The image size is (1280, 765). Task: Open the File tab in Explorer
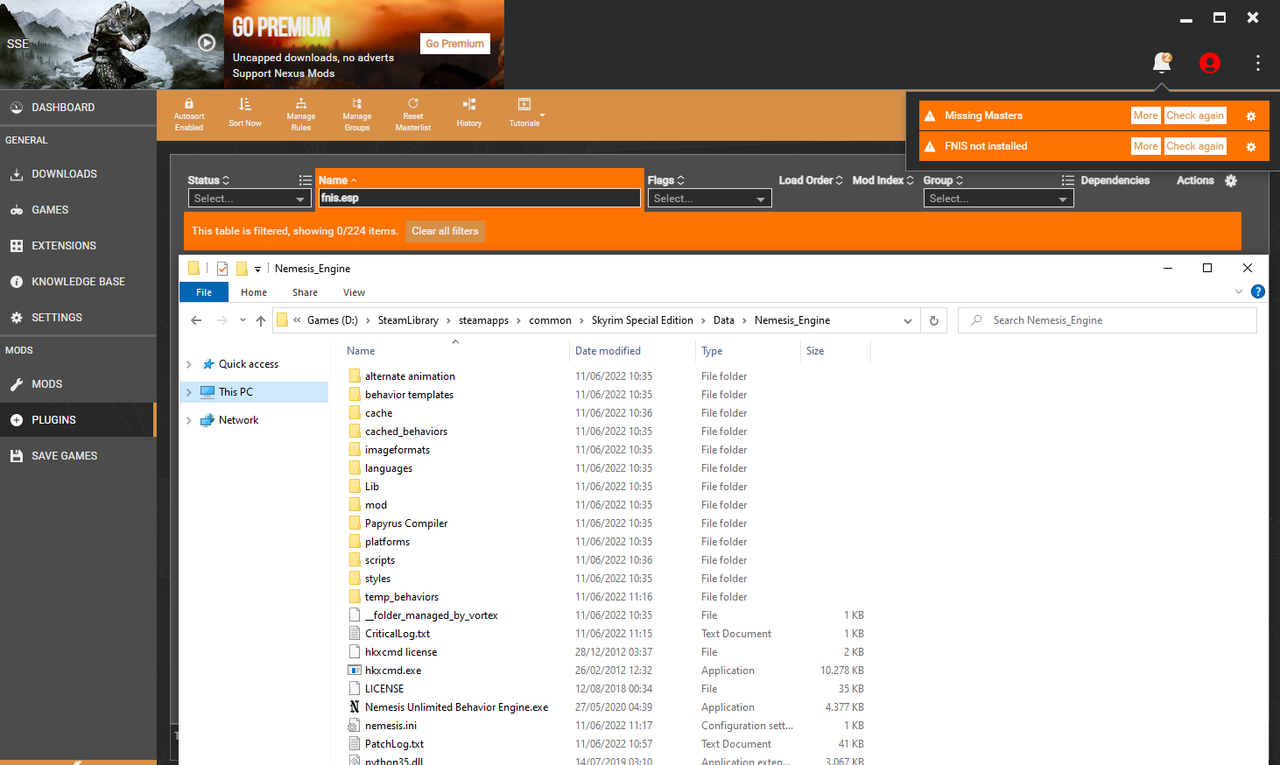pos(204,292)
